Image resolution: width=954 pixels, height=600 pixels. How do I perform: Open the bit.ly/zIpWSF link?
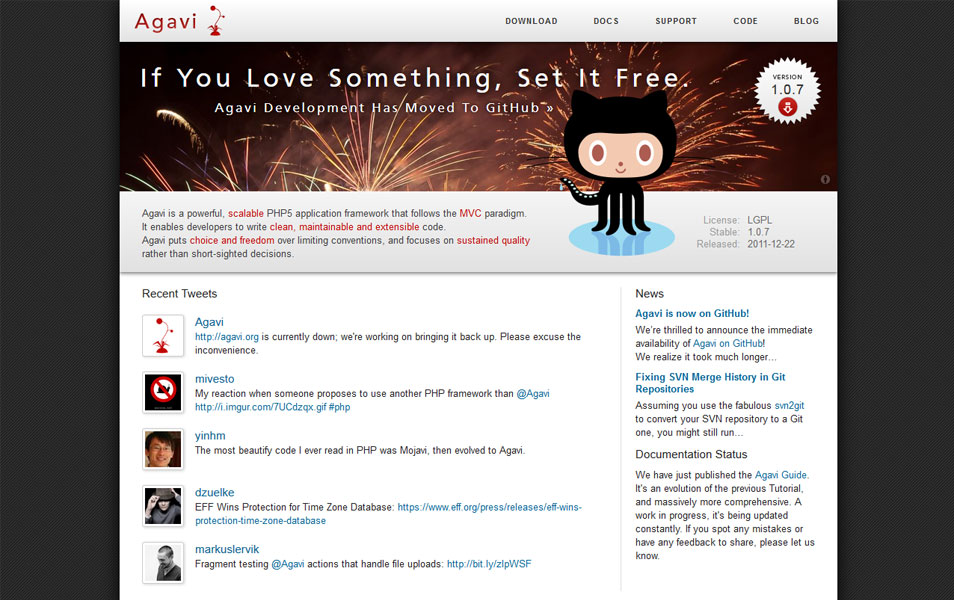489,564
